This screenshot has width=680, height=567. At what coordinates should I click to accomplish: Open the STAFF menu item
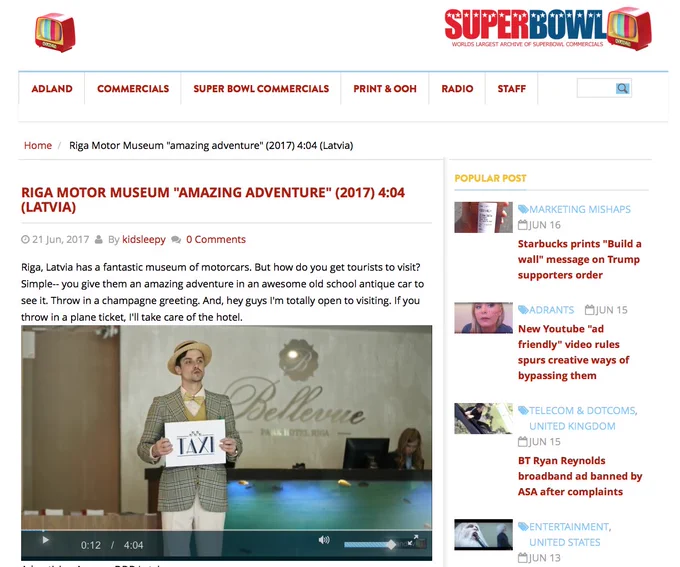[x=512, y=88]
